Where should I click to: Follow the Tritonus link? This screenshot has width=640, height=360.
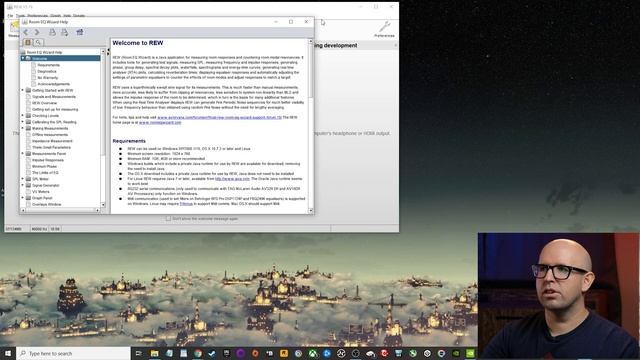[186, 204]
